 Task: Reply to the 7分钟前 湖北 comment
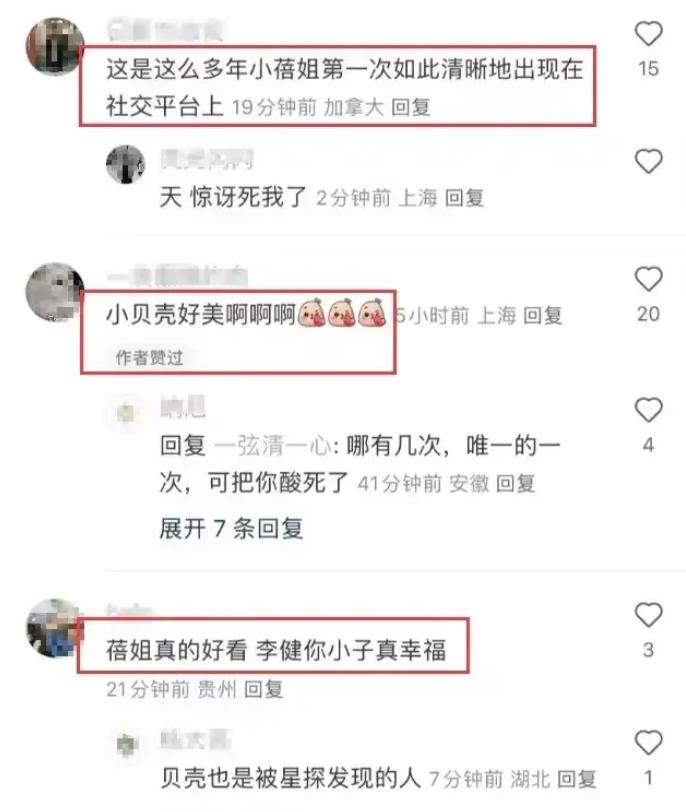577,778
